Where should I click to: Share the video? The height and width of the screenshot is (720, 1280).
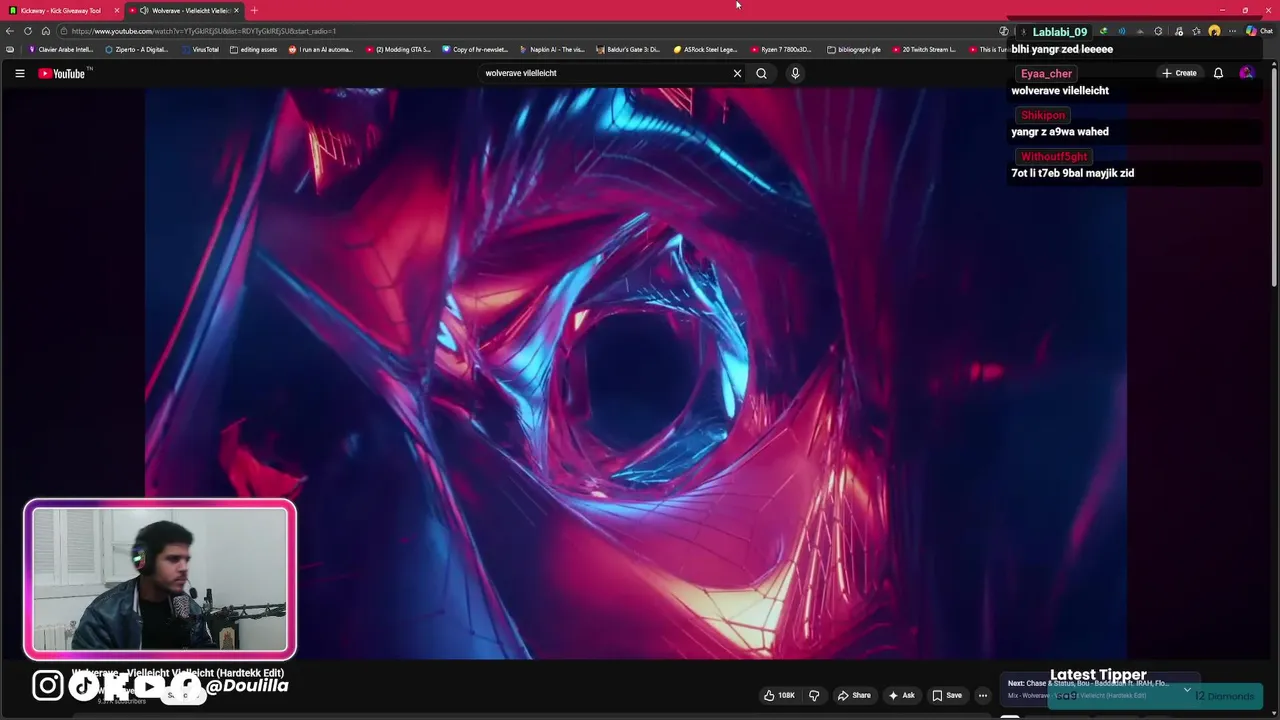(x=854, y=695)
